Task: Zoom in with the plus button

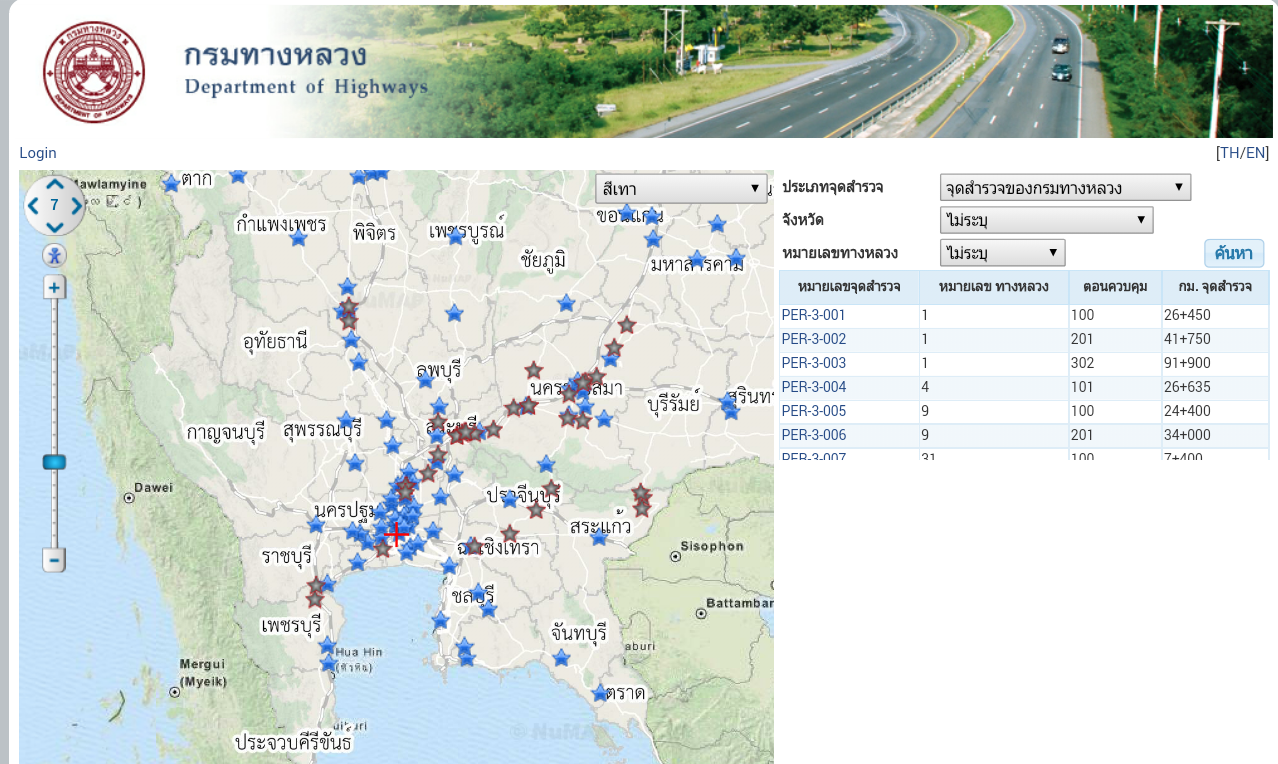Action: pyautogui.click(x=54, y=288)
